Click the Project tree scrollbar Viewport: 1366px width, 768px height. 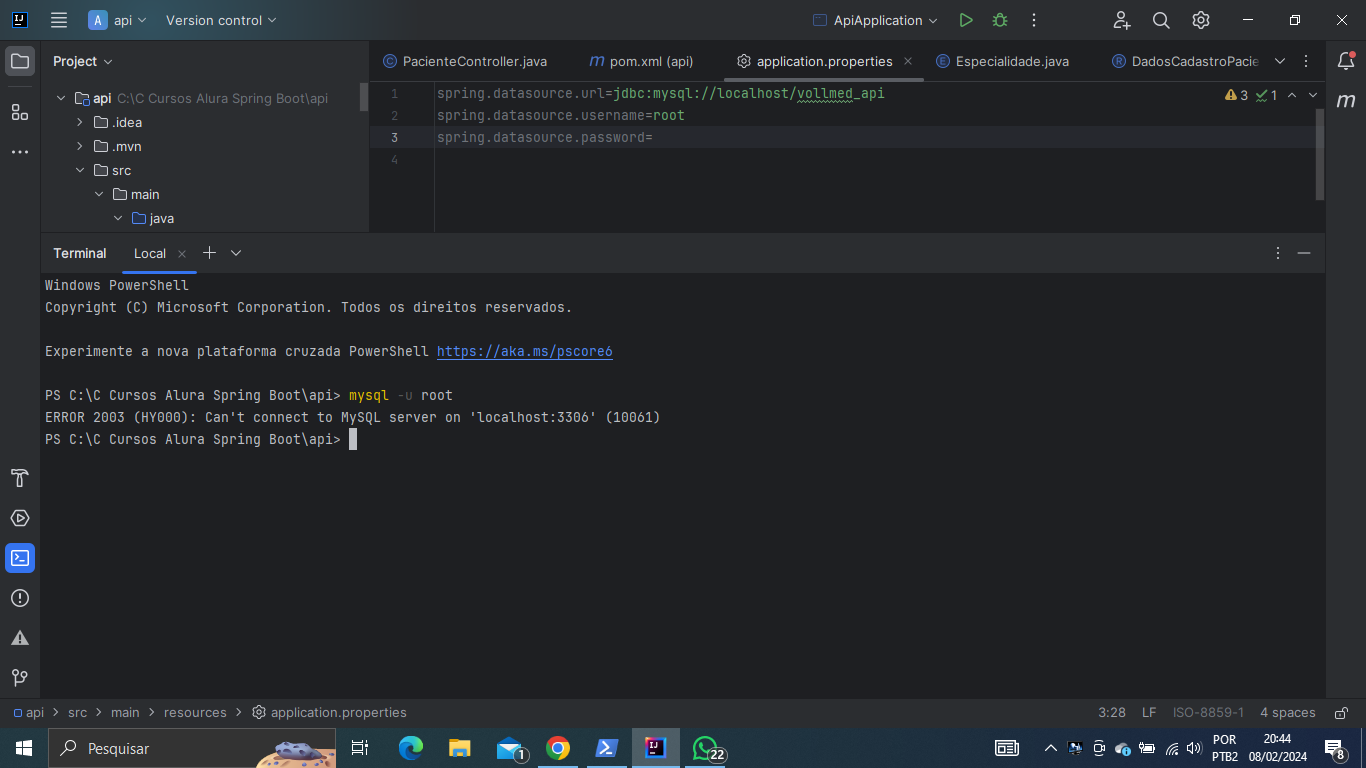tap(364, 97)
